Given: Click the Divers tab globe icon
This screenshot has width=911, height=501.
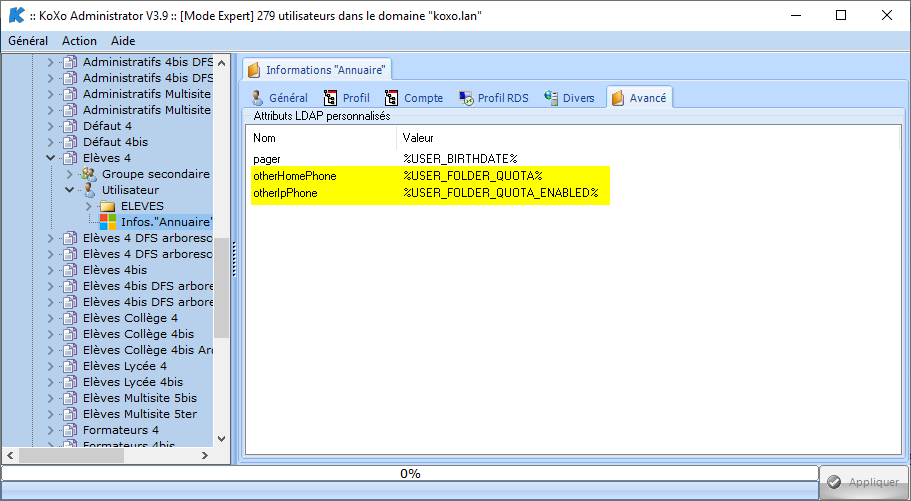Looking at the screenshot, I should 551,98.
